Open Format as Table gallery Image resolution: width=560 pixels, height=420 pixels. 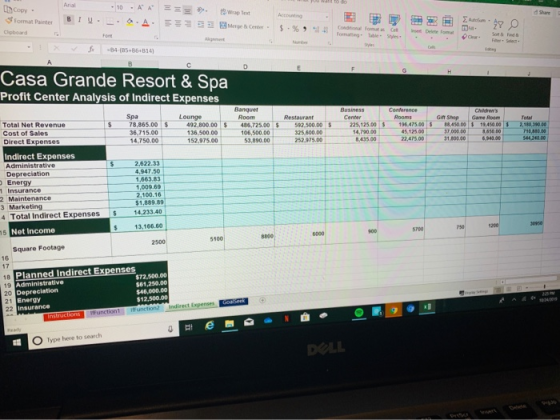[374, 26]
